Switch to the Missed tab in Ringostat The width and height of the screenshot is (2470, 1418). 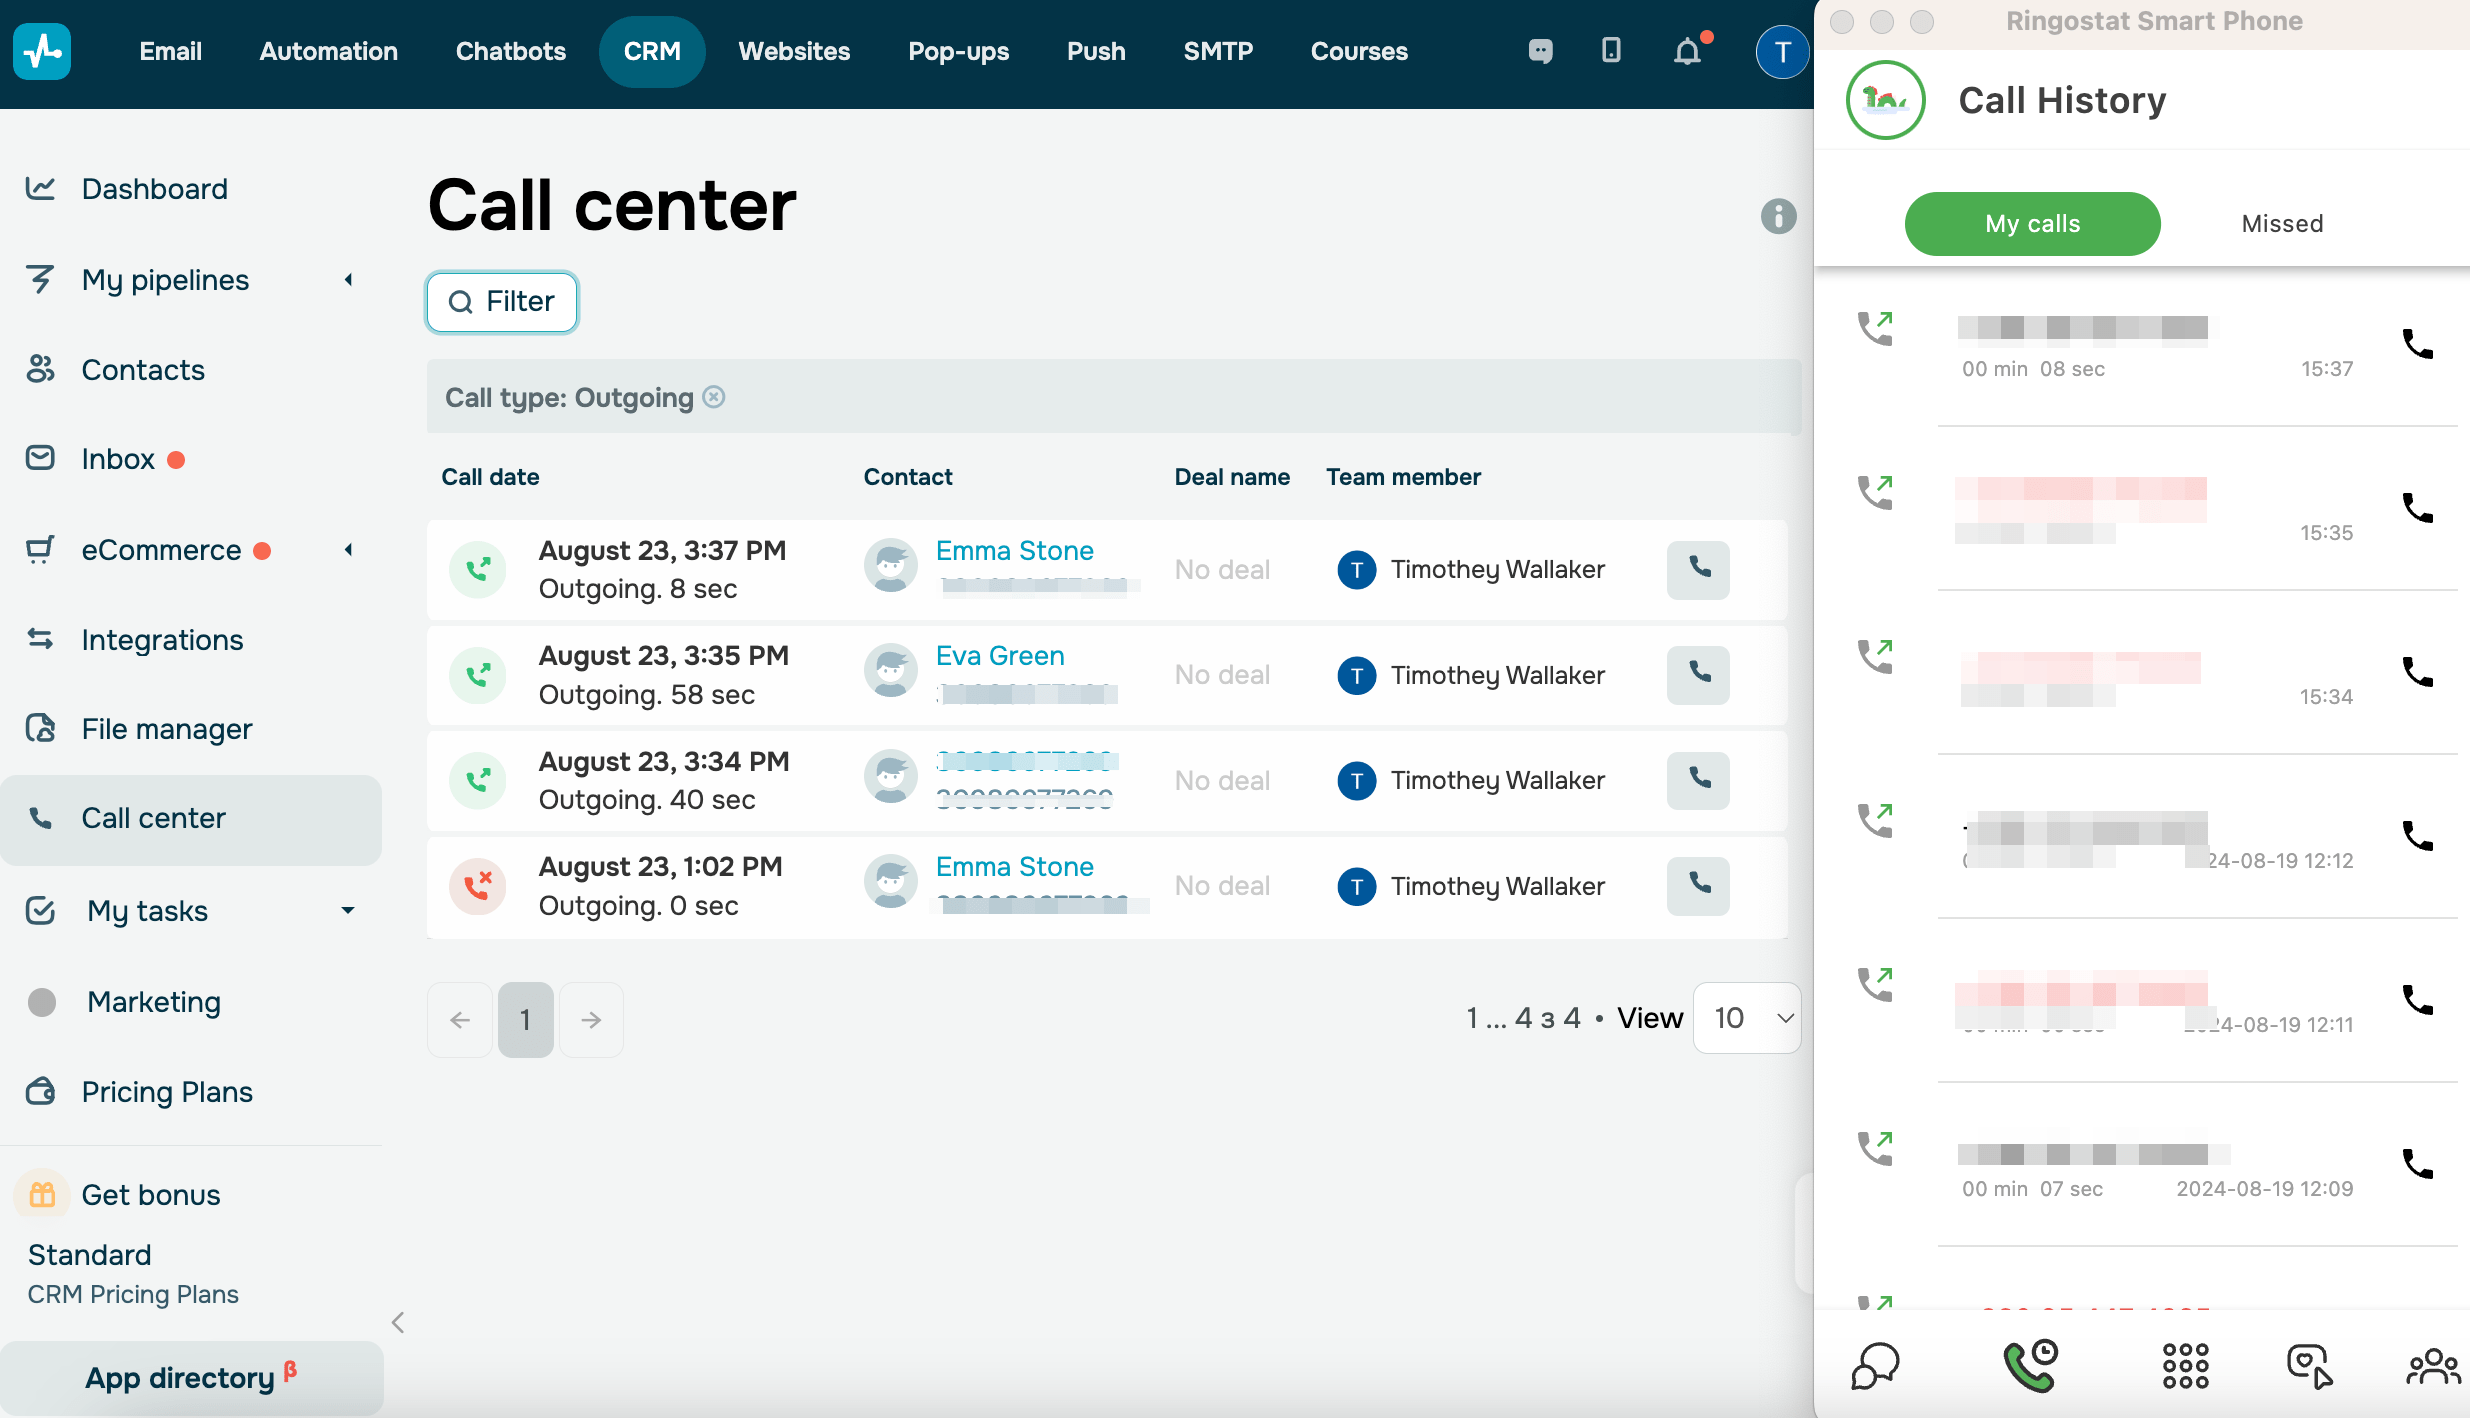[2282, 223]
